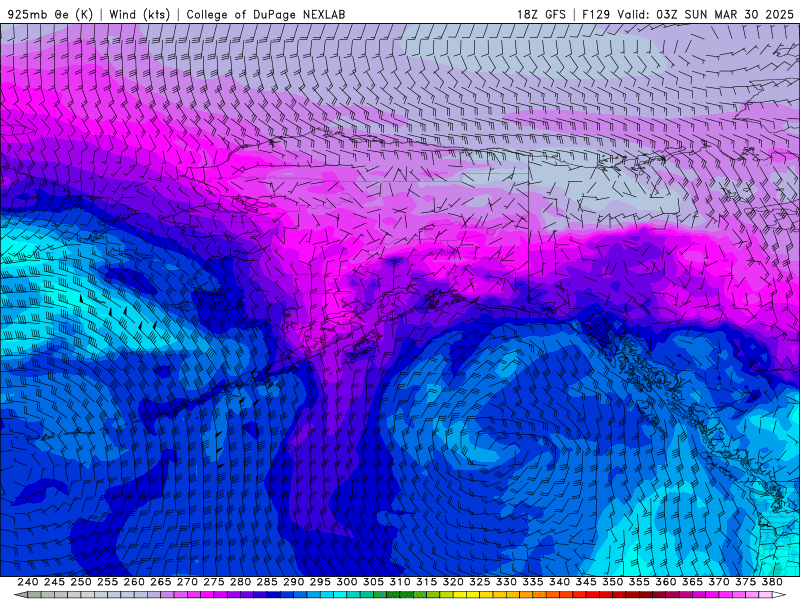The image size is (800, 600).
Task: Click the 255 value on the color scale
Action: point(107,582)
